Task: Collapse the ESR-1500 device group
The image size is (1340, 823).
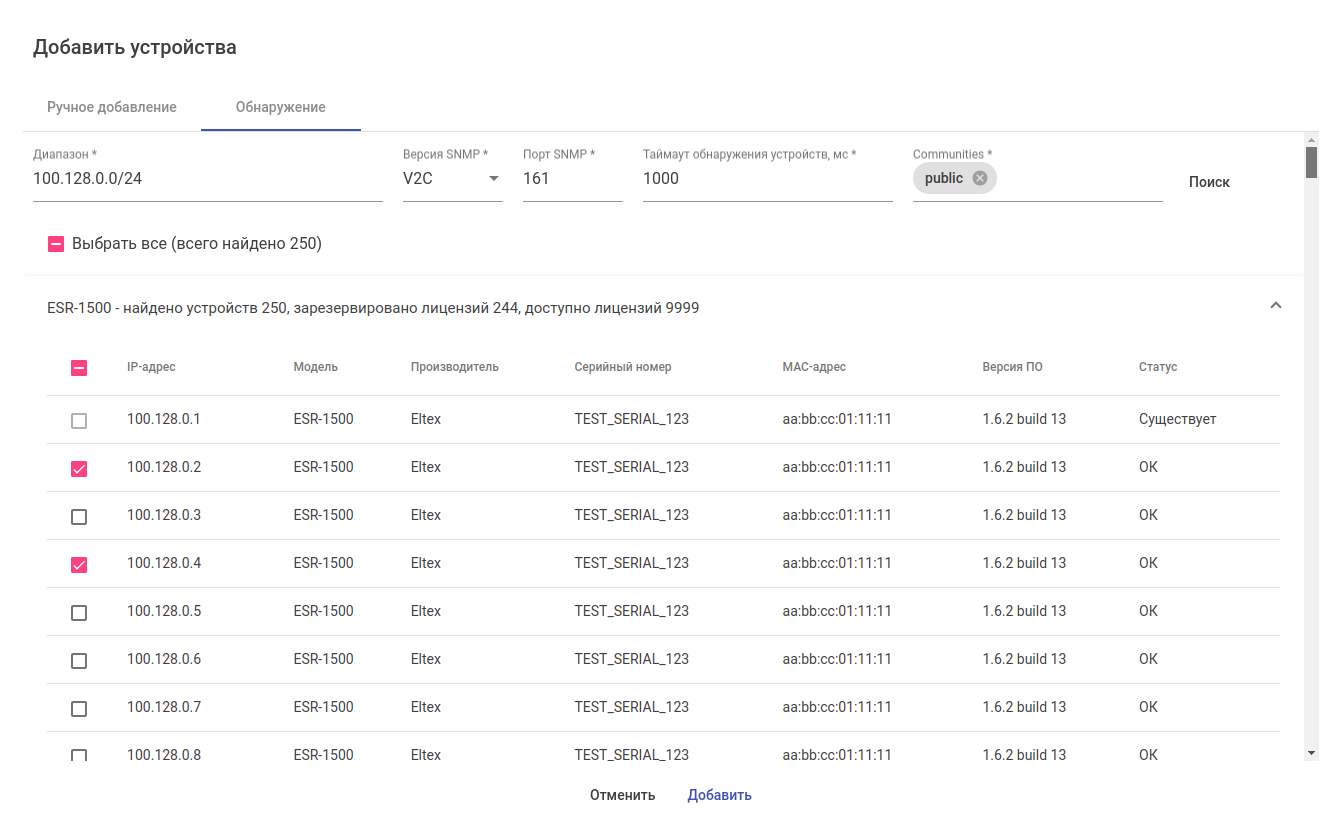Action: pos(1275,306)
